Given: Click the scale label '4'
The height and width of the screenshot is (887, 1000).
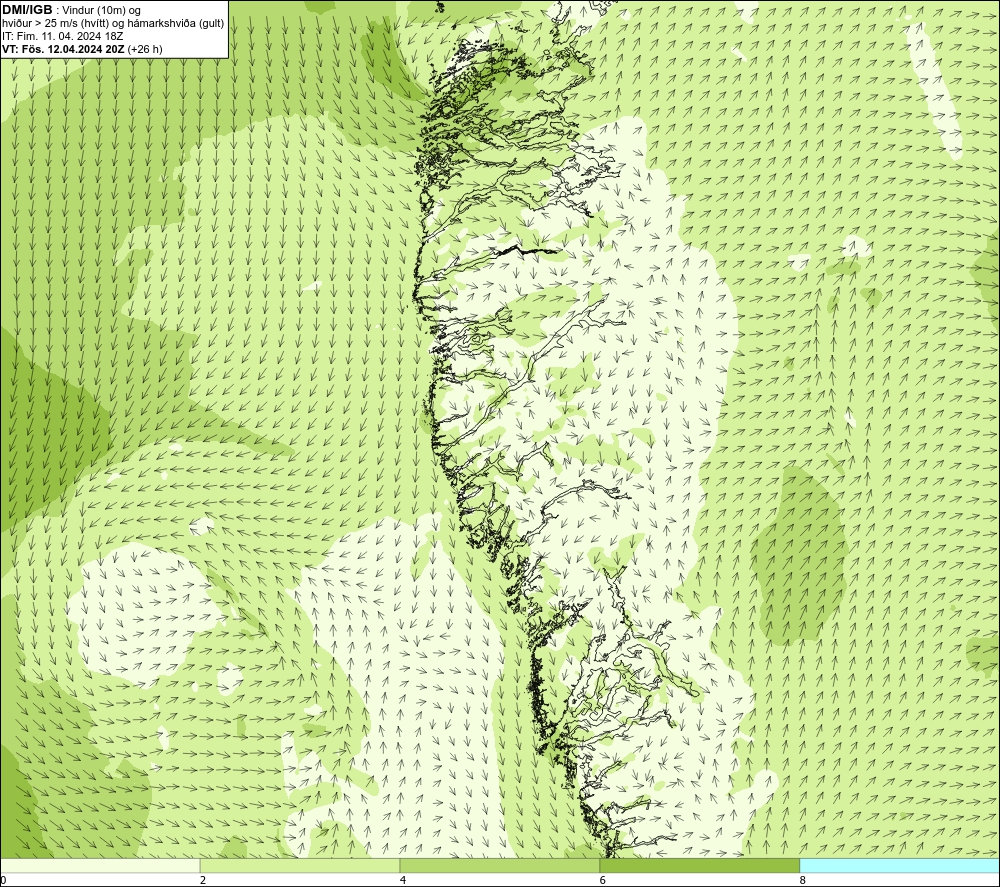Looking at the screenshot, I should 403,881.
